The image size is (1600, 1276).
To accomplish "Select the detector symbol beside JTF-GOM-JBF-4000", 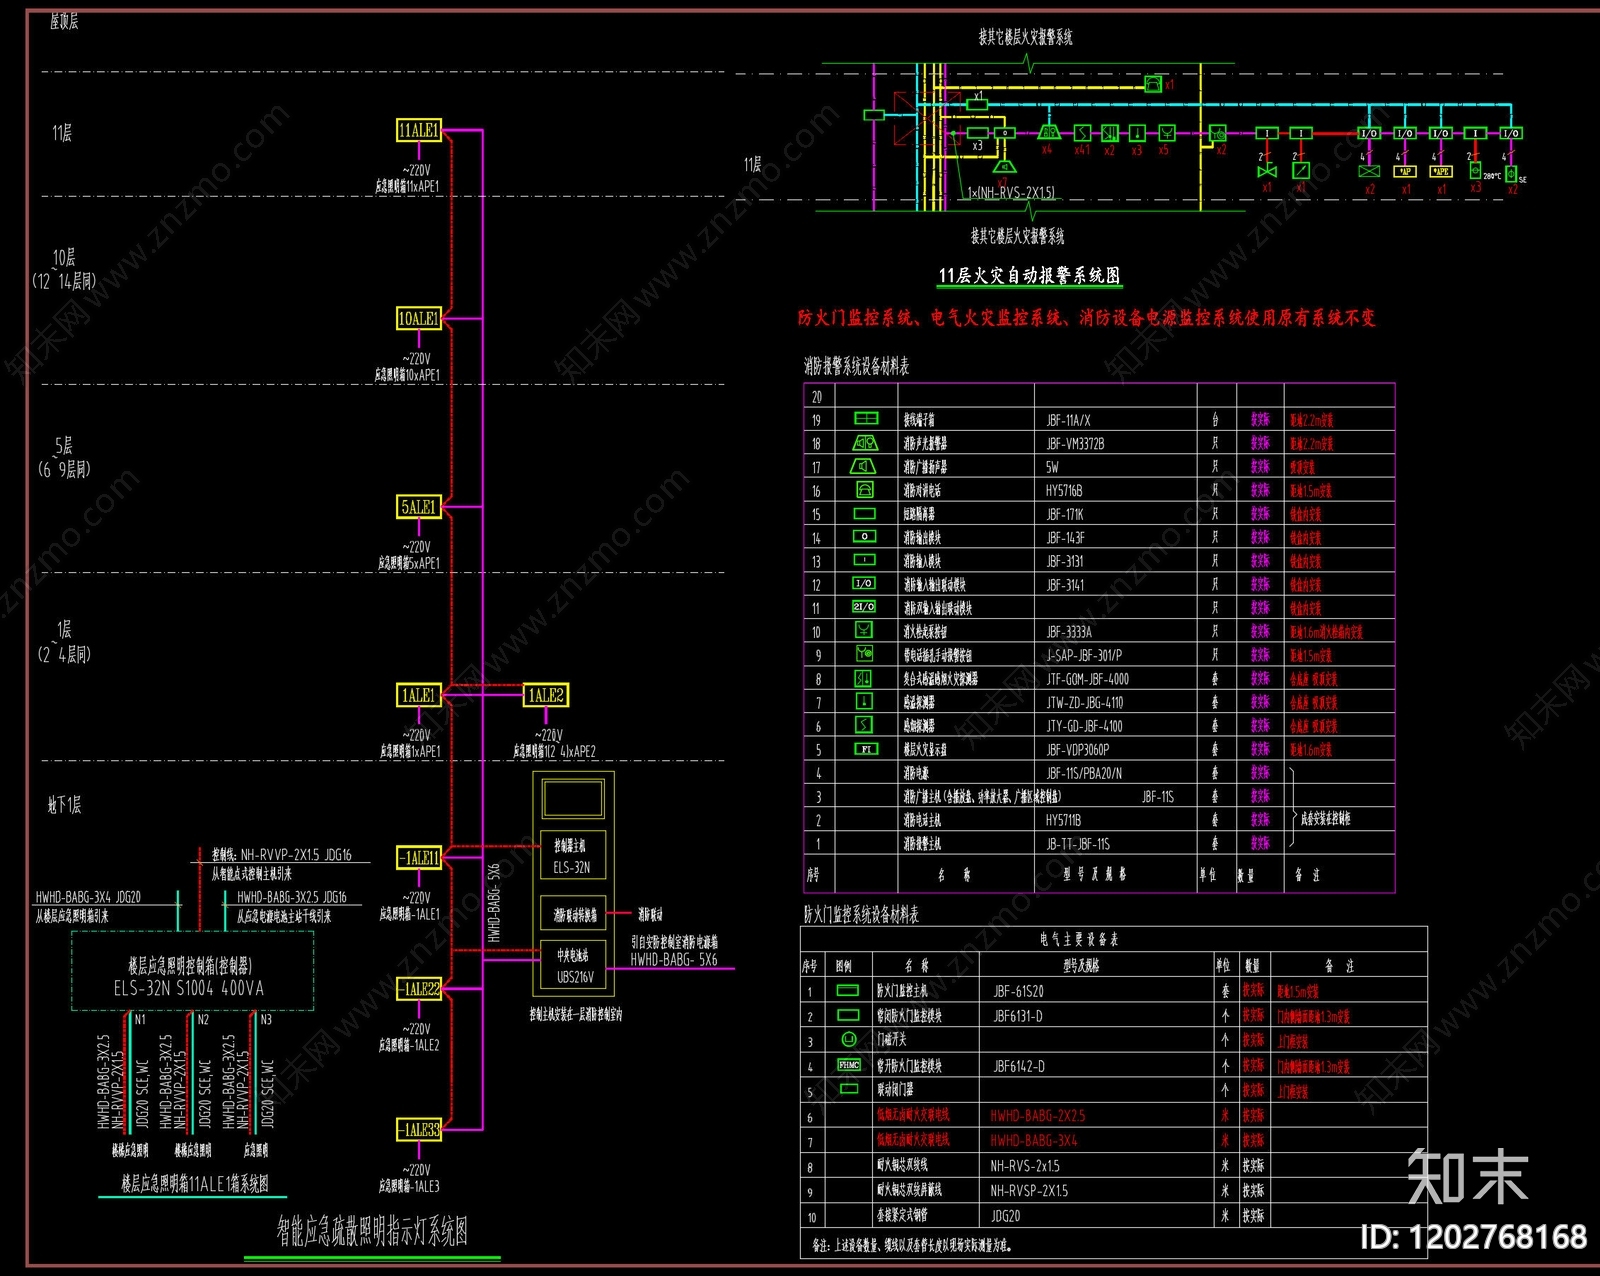I will coord(865,678).
